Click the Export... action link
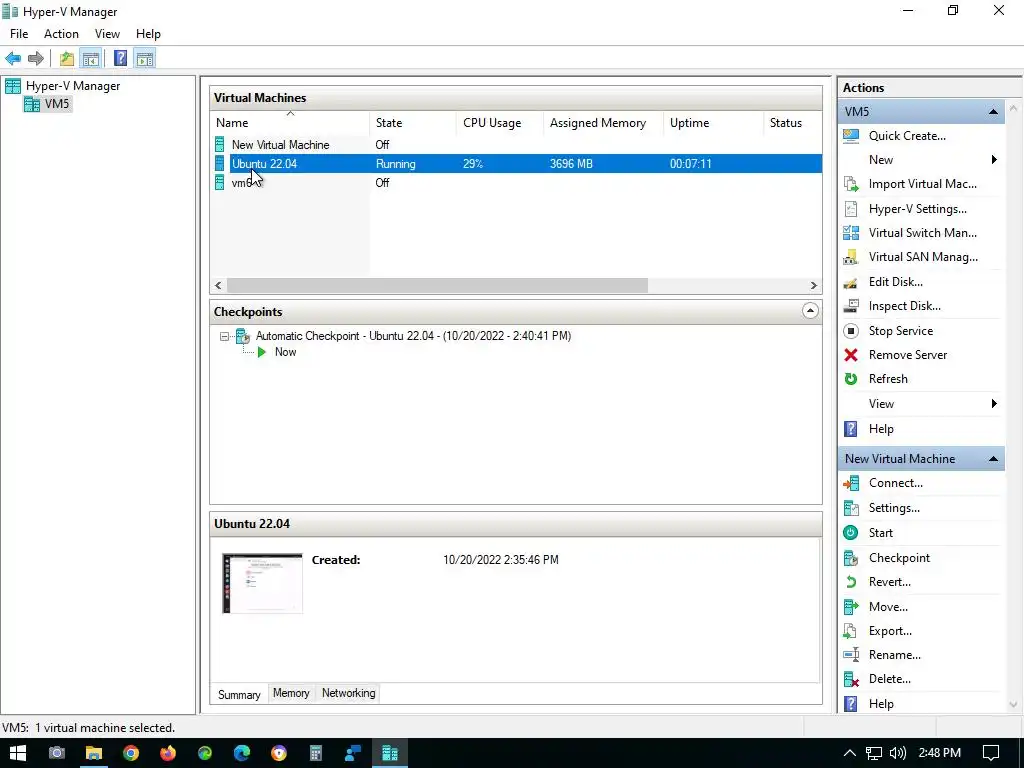 (890, 631)
